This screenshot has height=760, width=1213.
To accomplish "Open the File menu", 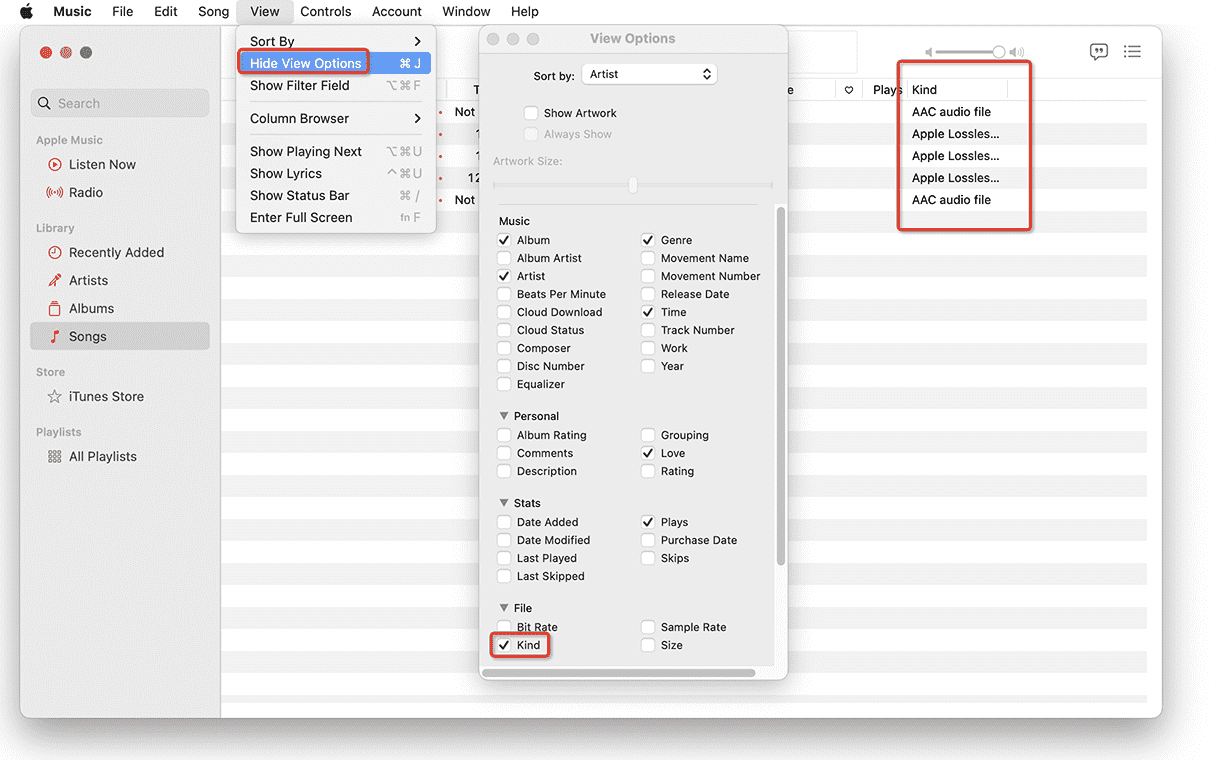I will (123, 12).
